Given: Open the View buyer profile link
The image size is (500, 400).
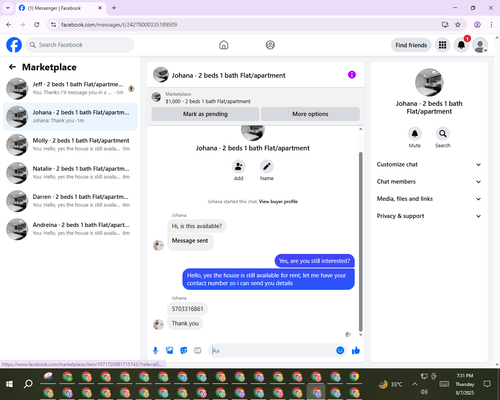Looking at the screenshot, I should [278, 201].
